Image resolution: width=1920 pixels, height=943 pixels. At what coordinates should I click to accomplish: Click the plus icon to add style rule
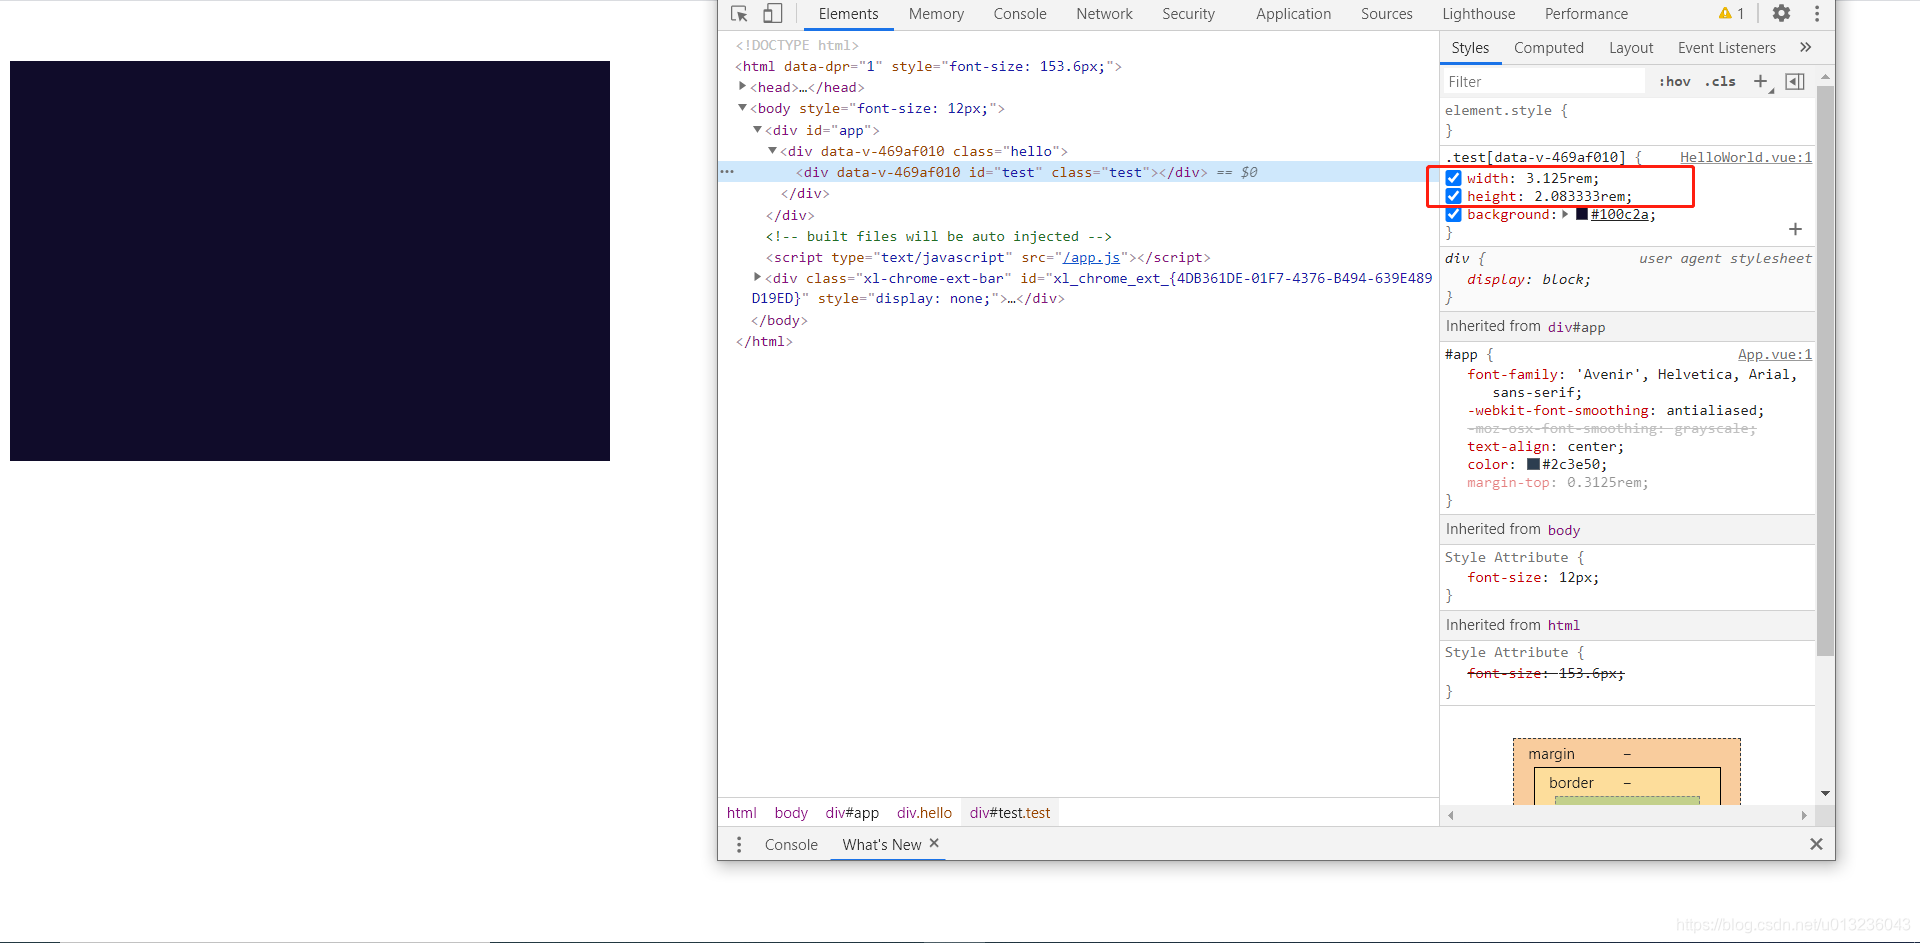point(1761,81)
